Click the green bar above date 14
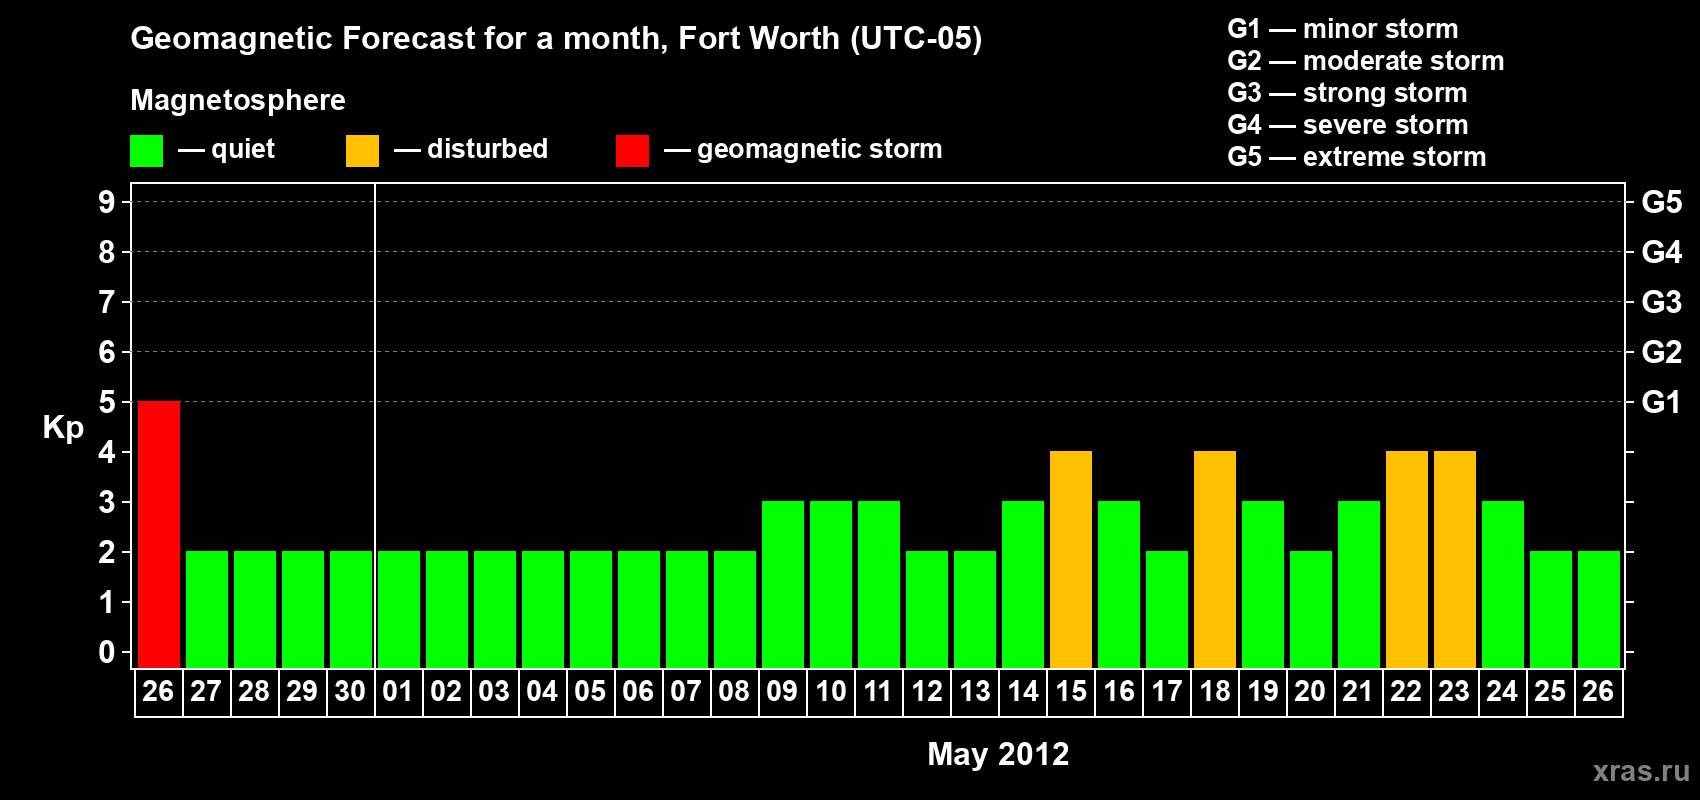1700x800 pixels. point(1023,584)
